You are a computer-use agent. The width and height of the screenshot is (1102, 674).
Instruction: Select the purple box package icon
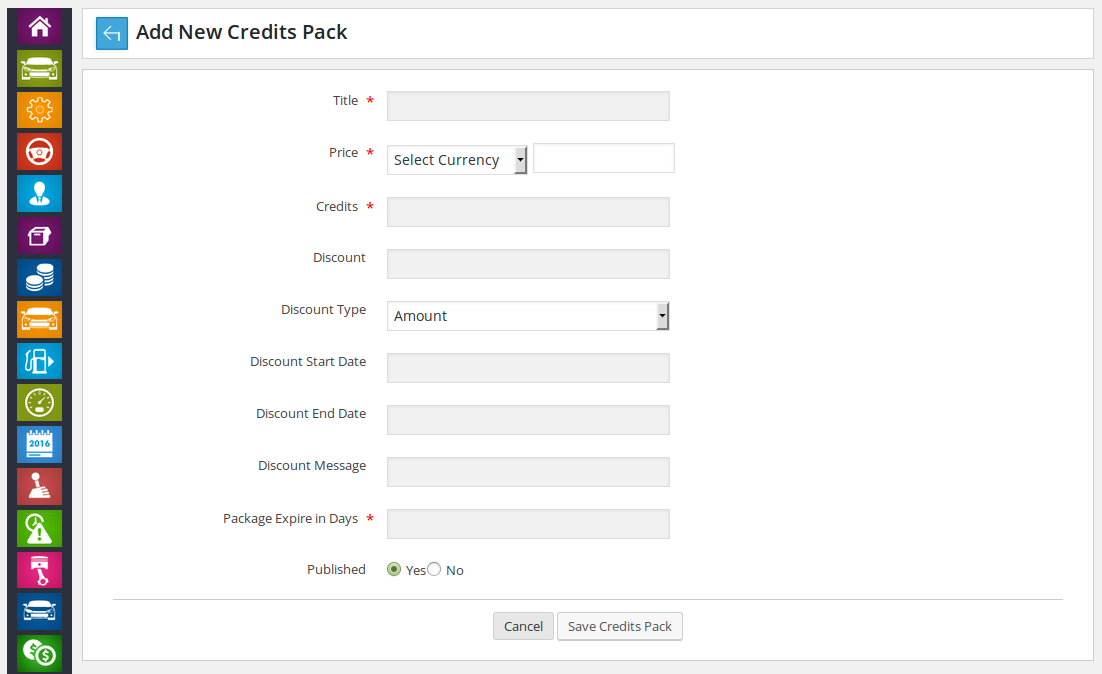click(x=39, y=235)
